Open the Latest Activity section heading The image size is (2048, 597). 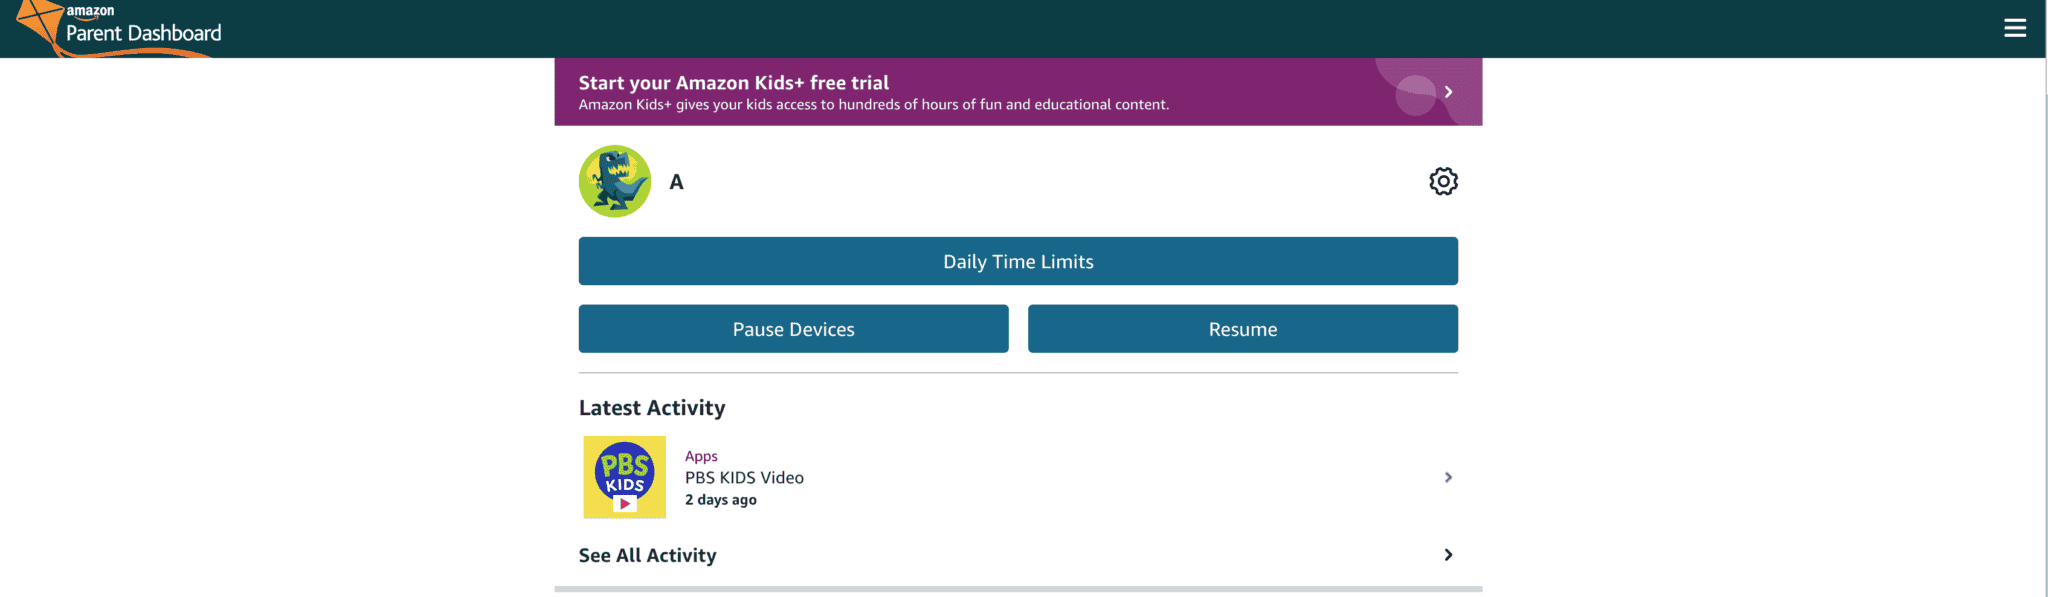(x=651, y=408)
